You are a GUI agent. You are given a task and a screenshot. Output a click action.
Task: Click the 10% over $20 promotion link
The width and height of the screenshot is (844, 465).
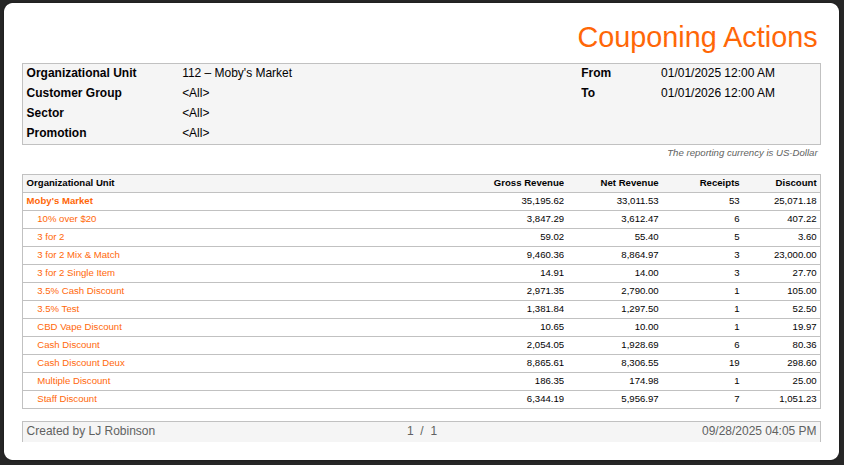pos(66,219)
